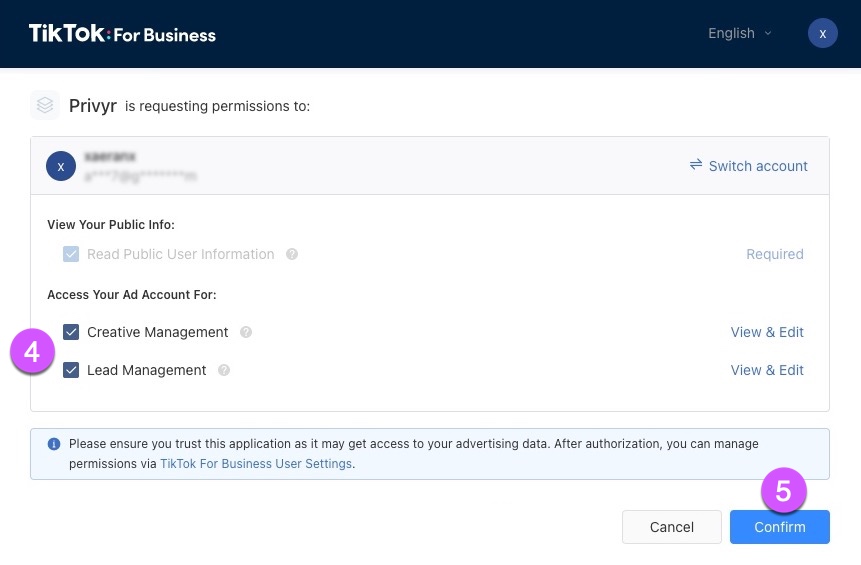Click the Switch account arrows icon
The image size is (861, 565).
(x=696, y=165)
